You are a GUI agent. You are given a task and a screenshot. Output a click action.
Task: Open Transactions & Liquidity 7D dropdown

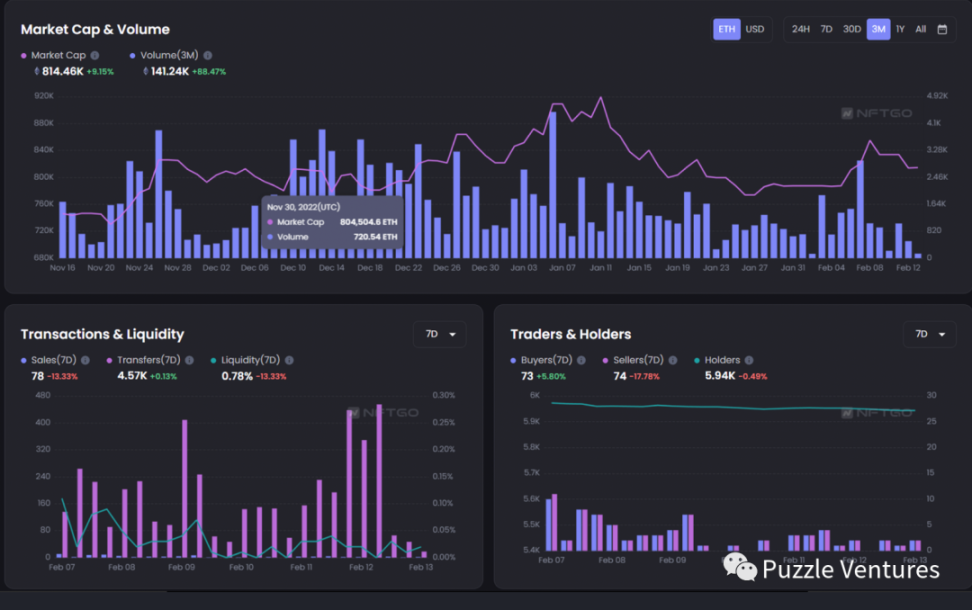coord(439,334)
